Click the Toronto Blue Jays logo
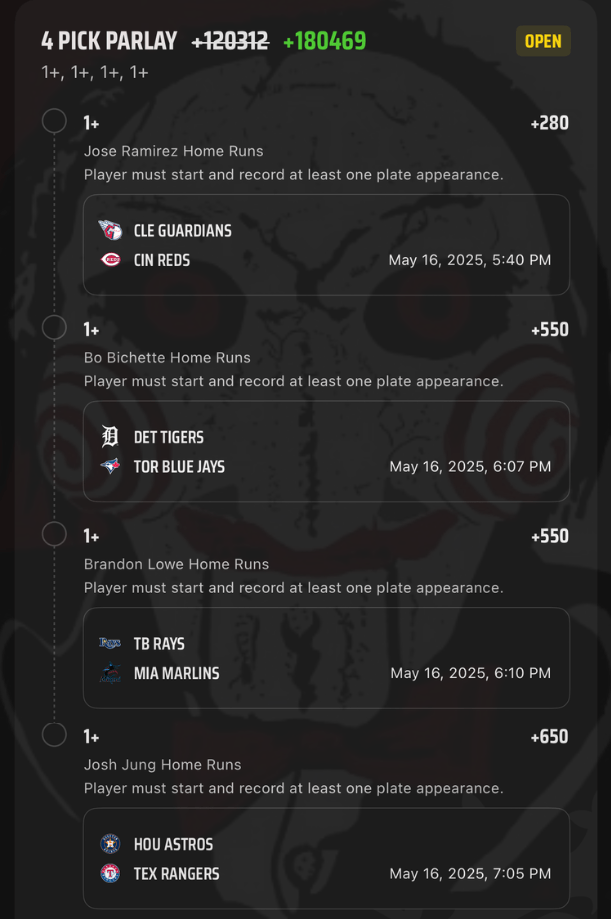Image resolution: width=611 pixels, height=919 pixels. (x=110, y=466)
